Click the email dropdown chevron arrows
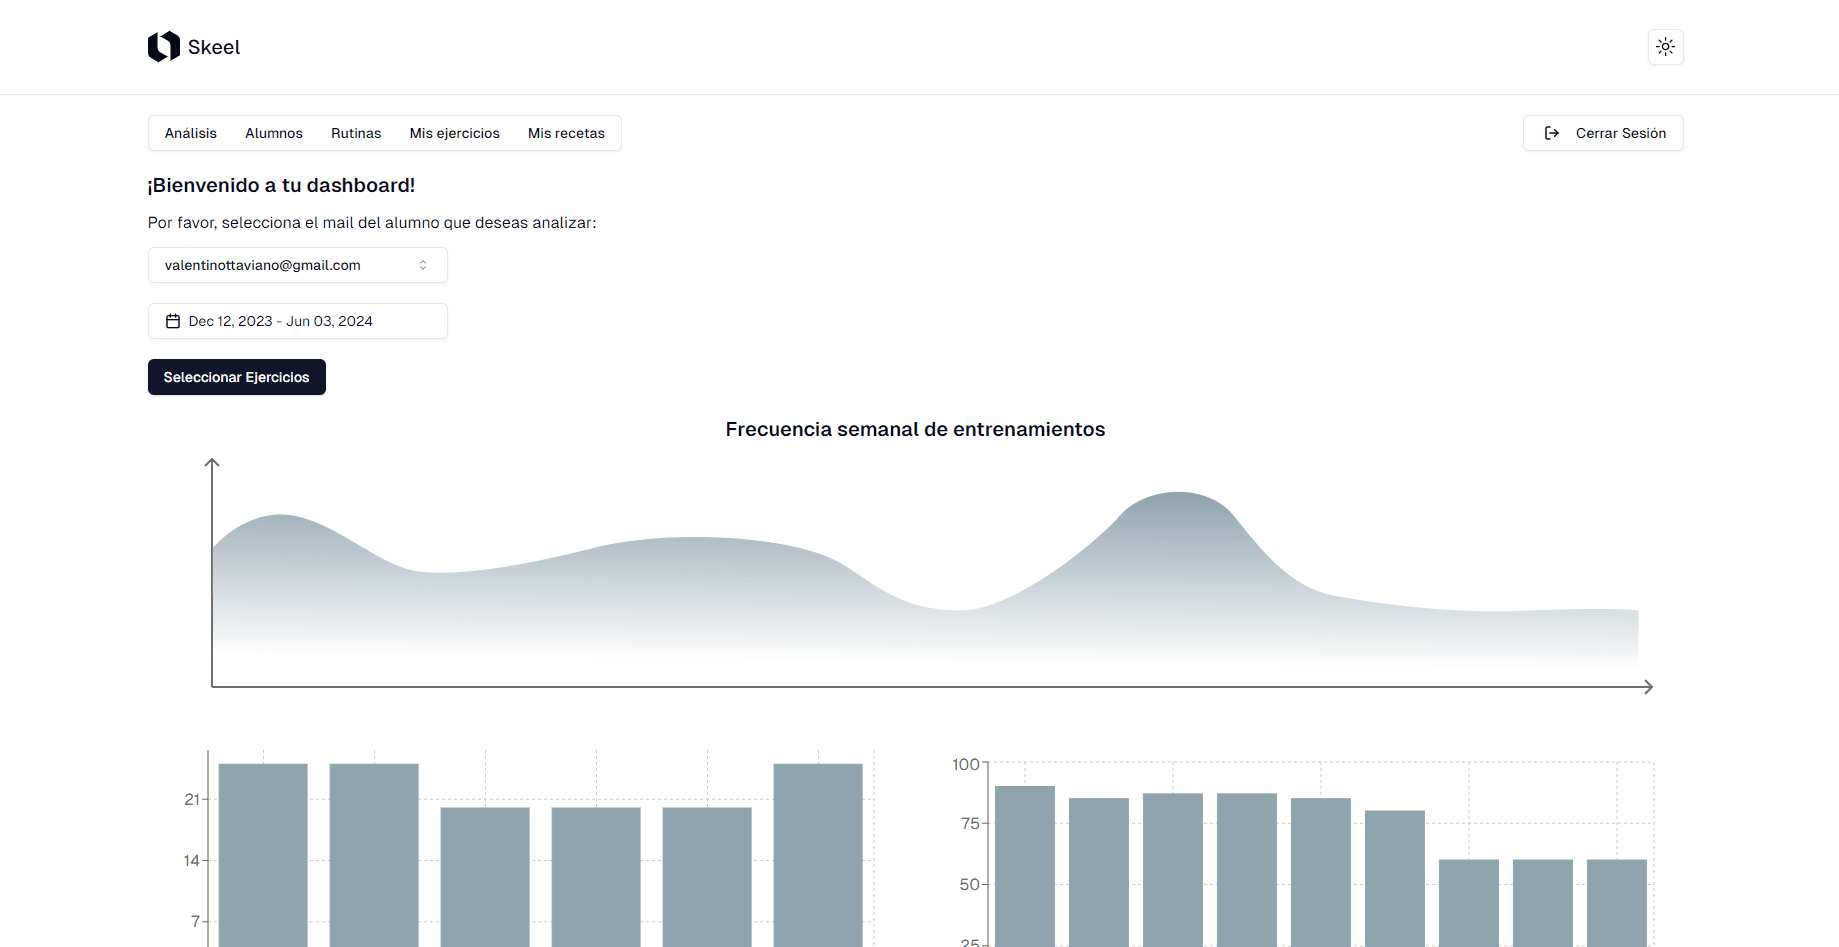This screenshot has width=1839, height=947. pos(423,265)
